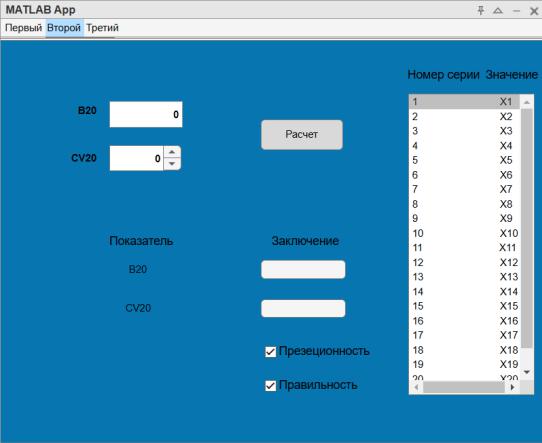
Task: Click the Расчет button
Action: [302, 134]
